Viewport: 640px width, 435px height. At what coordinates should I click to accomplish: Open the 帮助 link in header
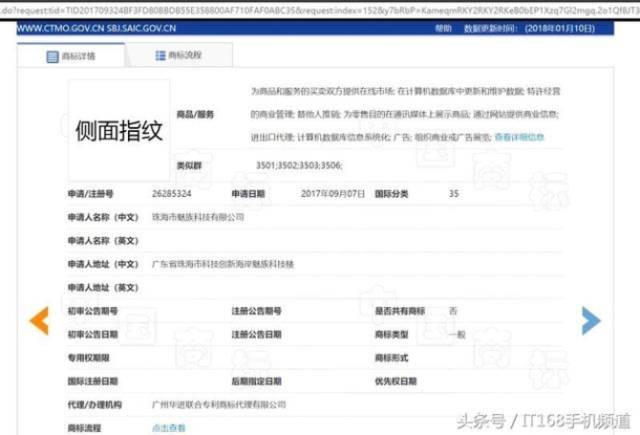tap(443, 28)
